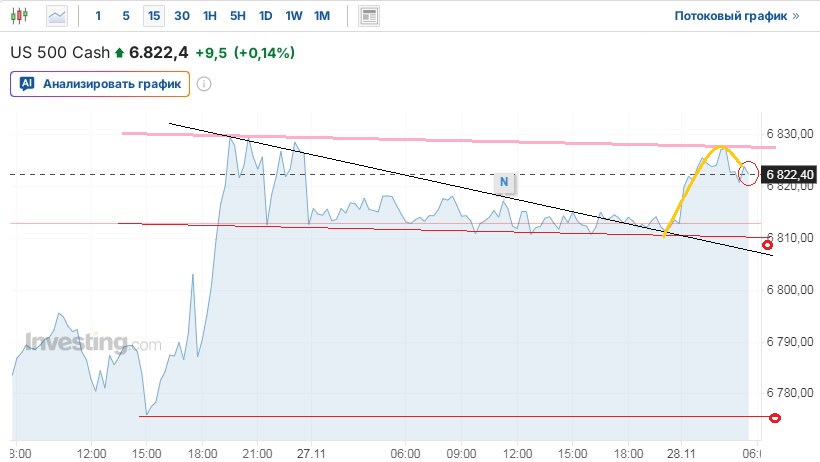Click the N news marker on chart

point(505,181)
